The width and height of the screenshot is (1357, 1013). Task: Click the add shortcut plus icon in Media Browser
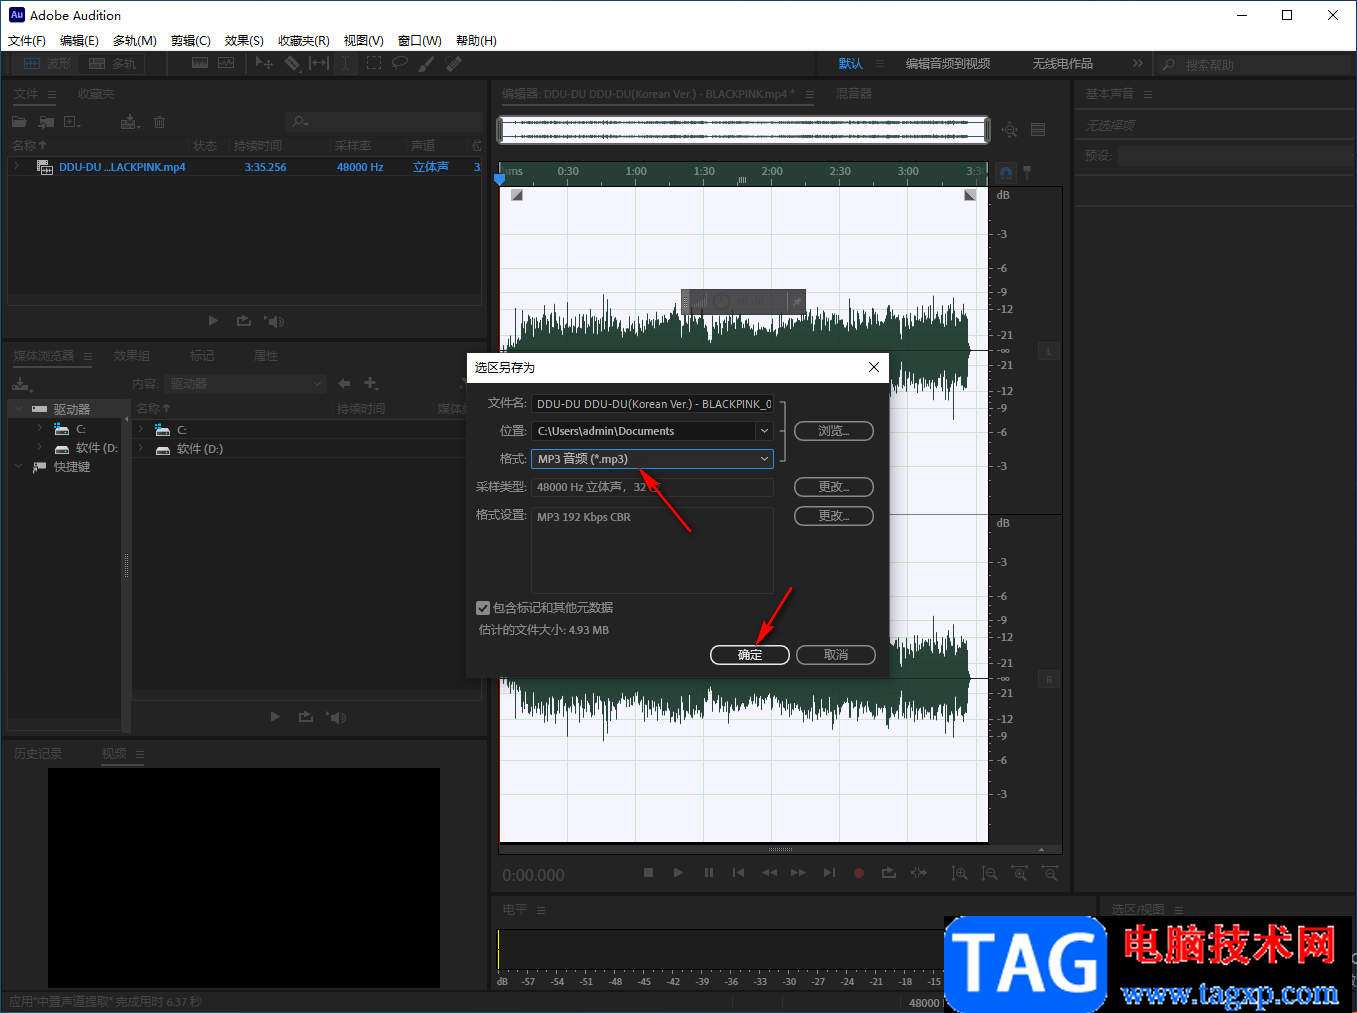click(371, 383)
